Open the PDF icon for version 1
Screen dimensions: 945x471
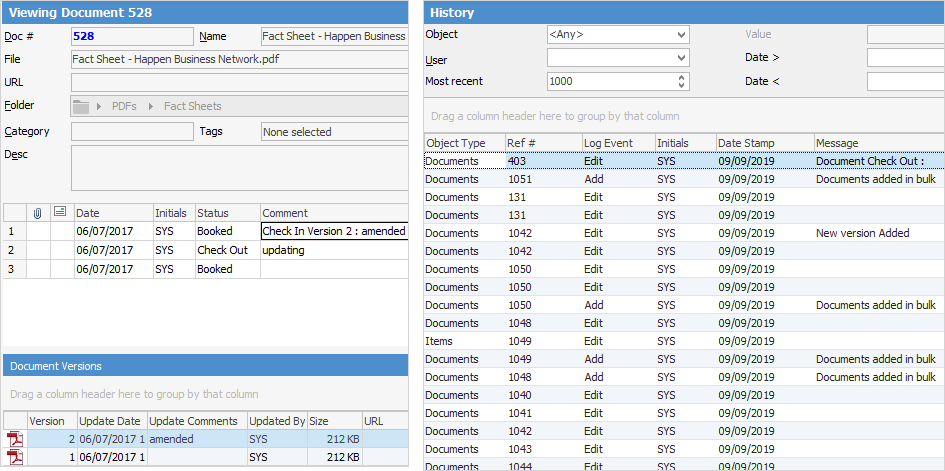tap(14, 457)
